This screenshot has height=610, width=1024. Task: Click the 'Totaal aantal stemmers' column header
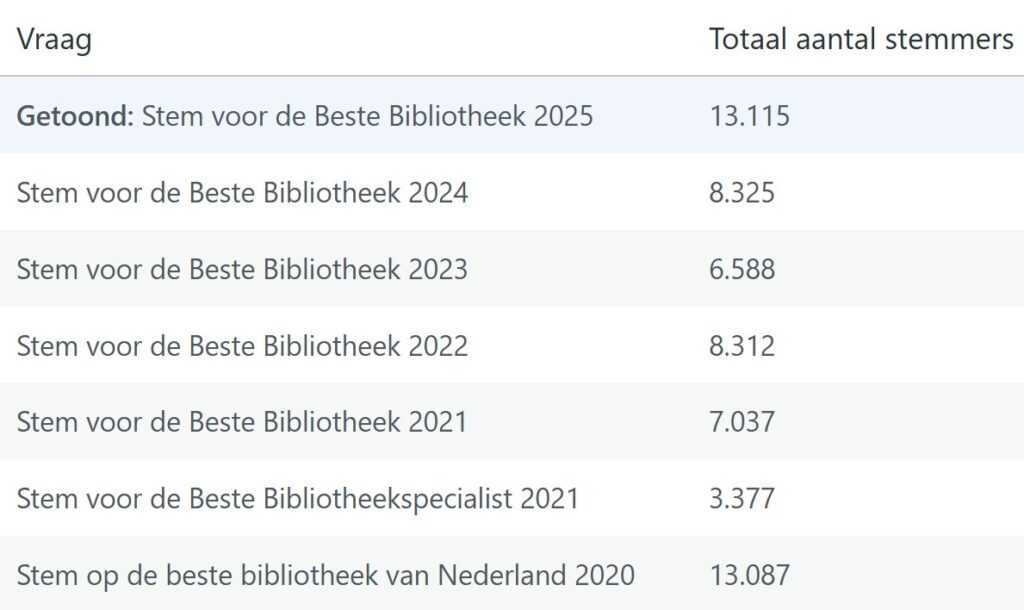point(861,40)
